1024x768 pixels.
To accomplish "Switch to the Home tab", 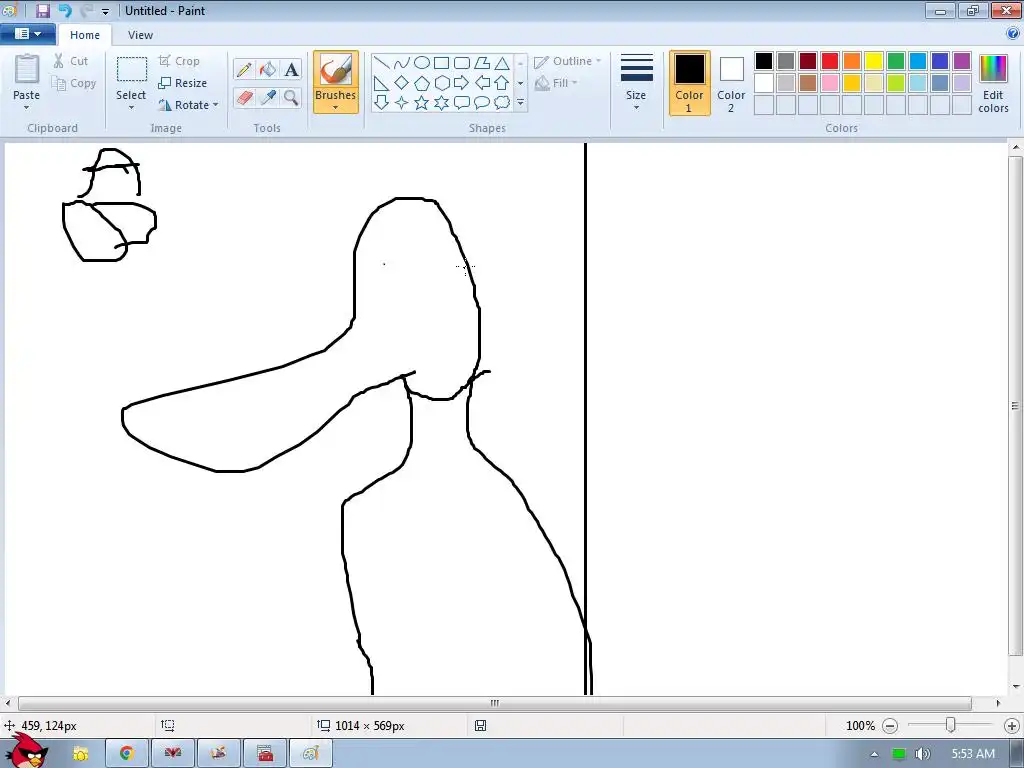I will coord(85,35).
